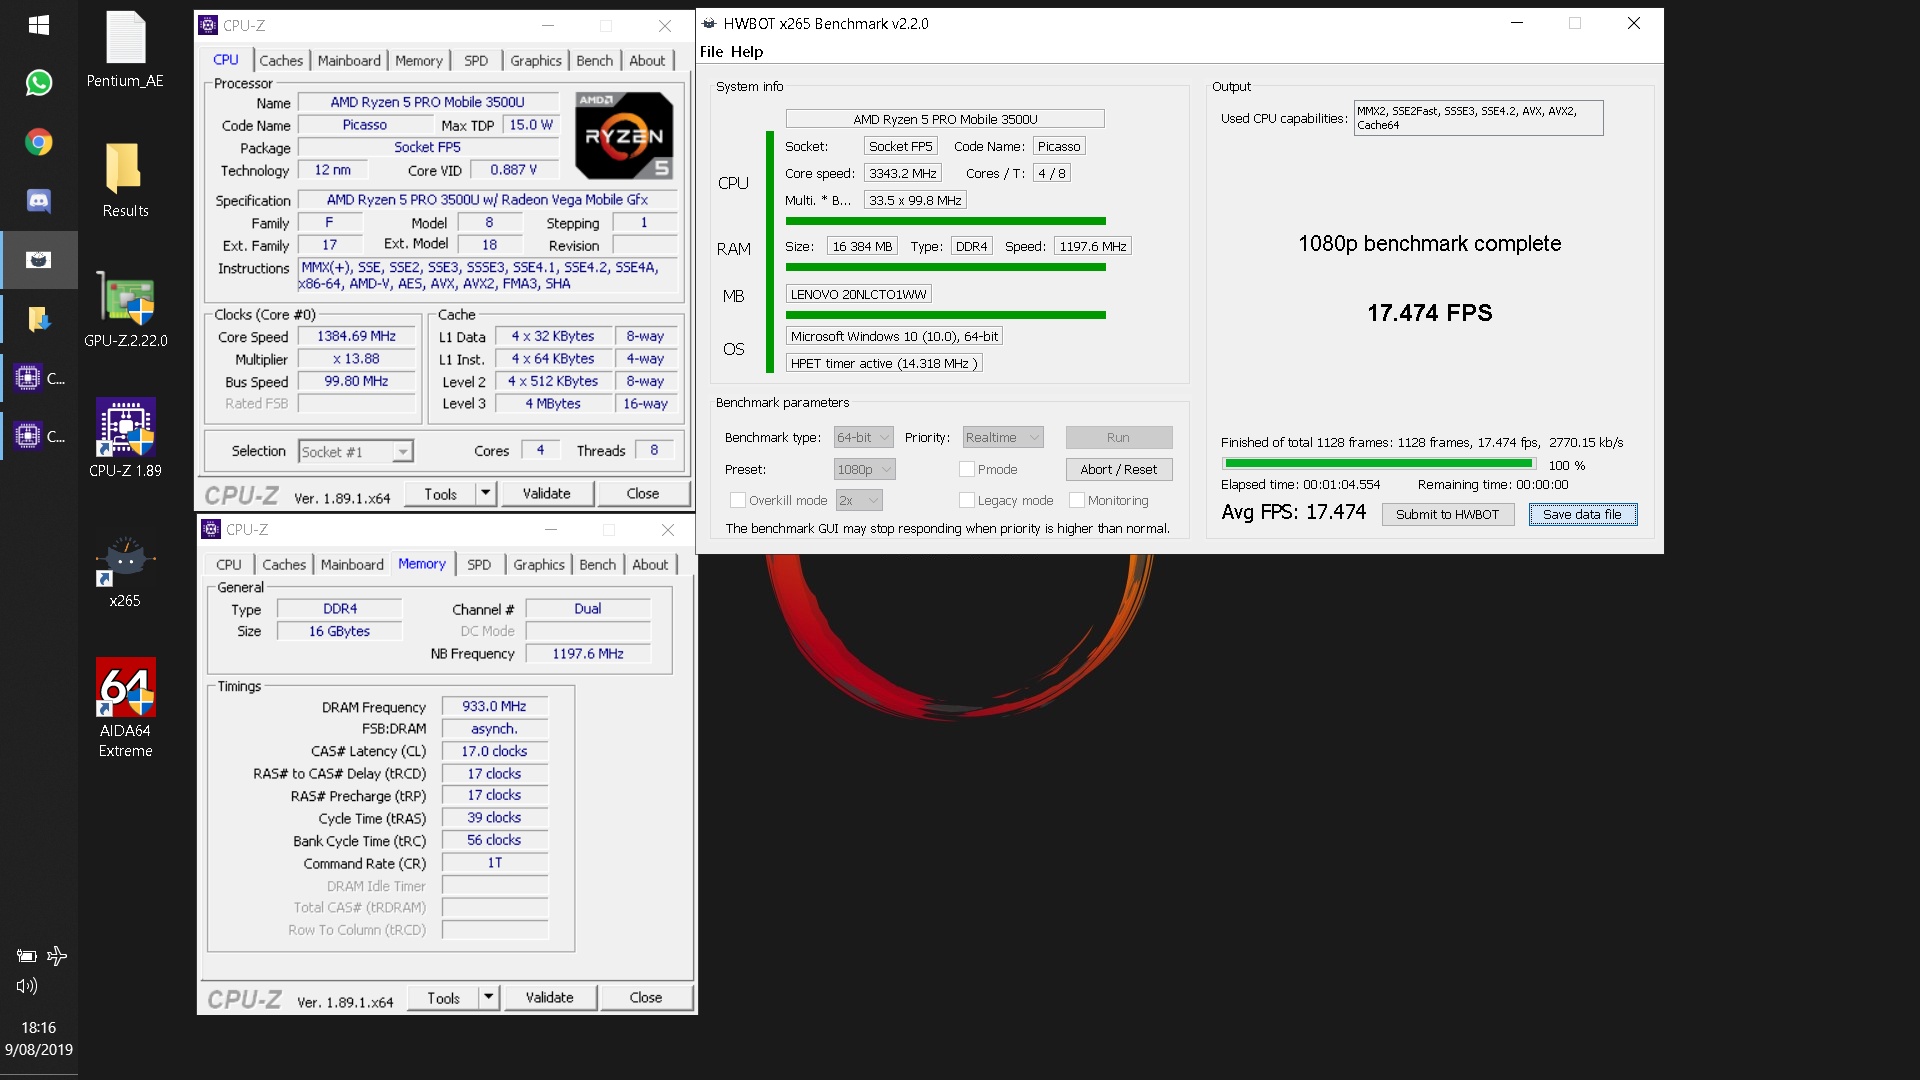Expand Tools arrow in CPU-Z Memory window
This screenshot has width=1920, height=1080.
point(489,997)
